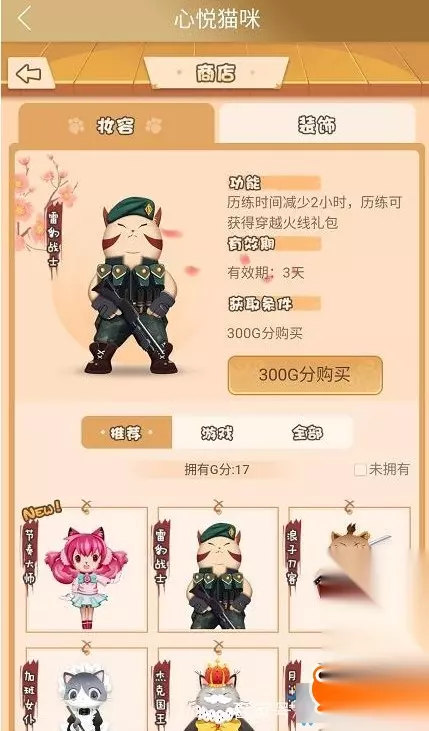Open the 装饰 tab
The image size is (429, 731).
[317, 125]
